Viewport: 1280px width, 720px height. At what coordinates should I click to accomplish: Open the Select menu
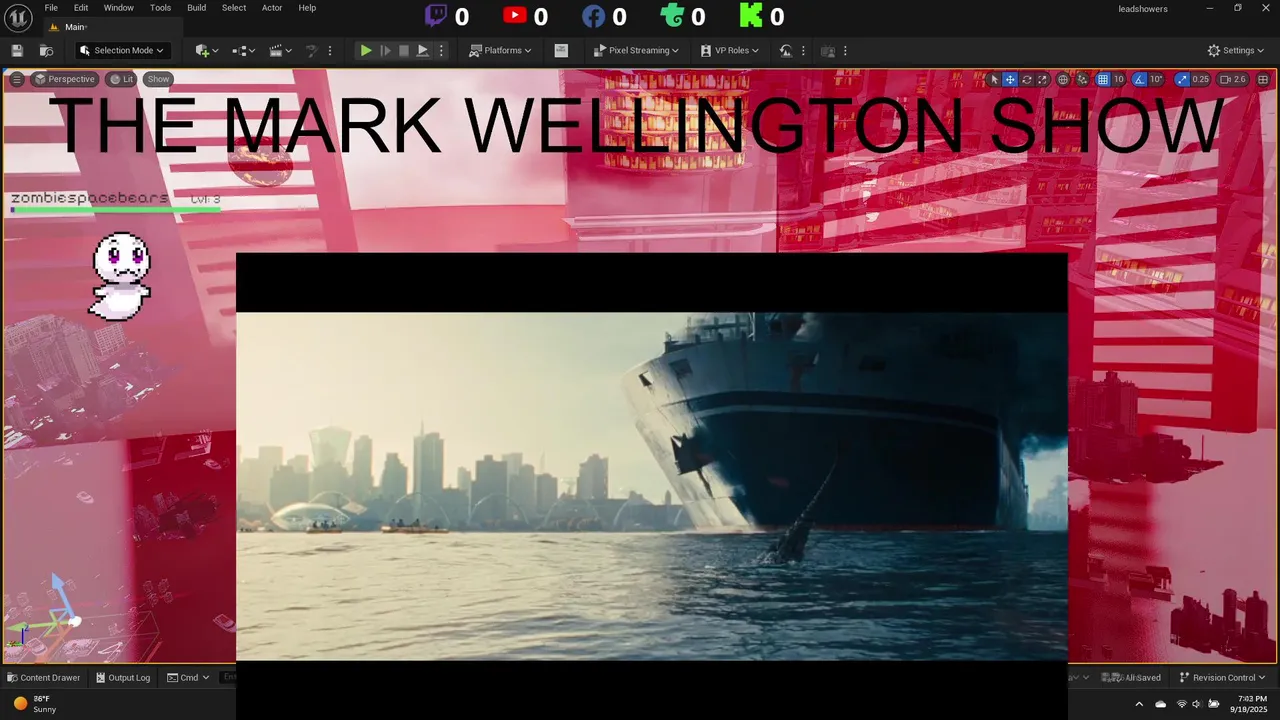click(234, 8)
